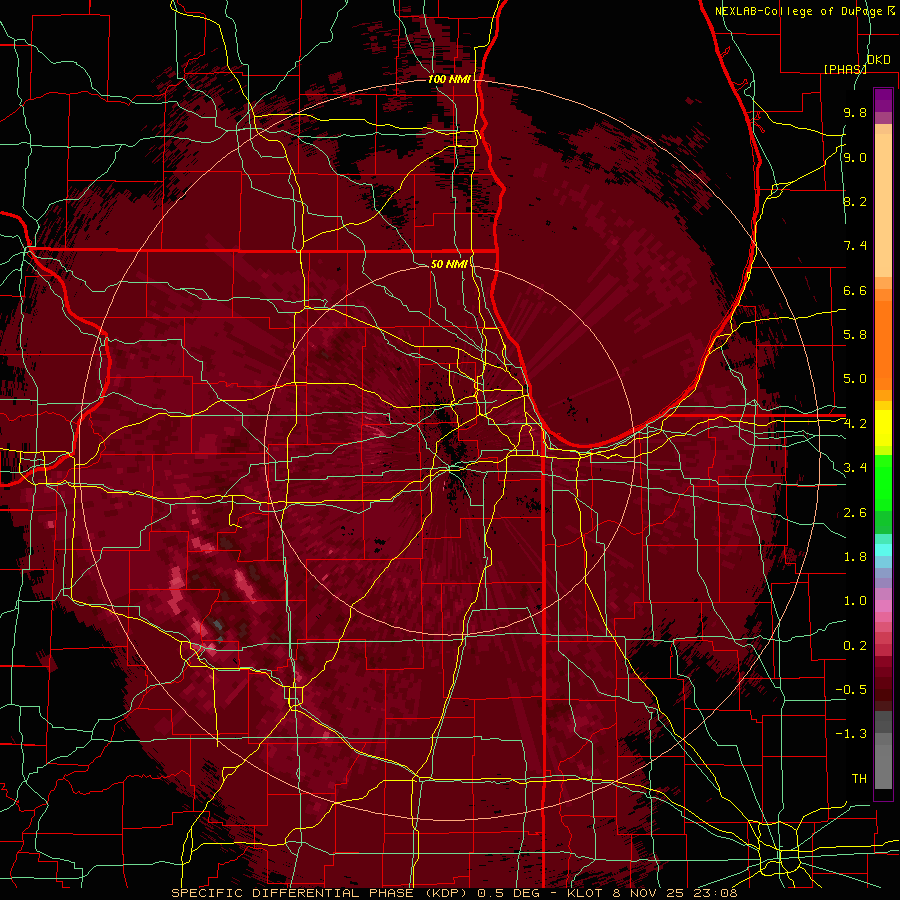Select the 9.0 value on the color scale
Viewport: 900px width, 900px height.
855,158
